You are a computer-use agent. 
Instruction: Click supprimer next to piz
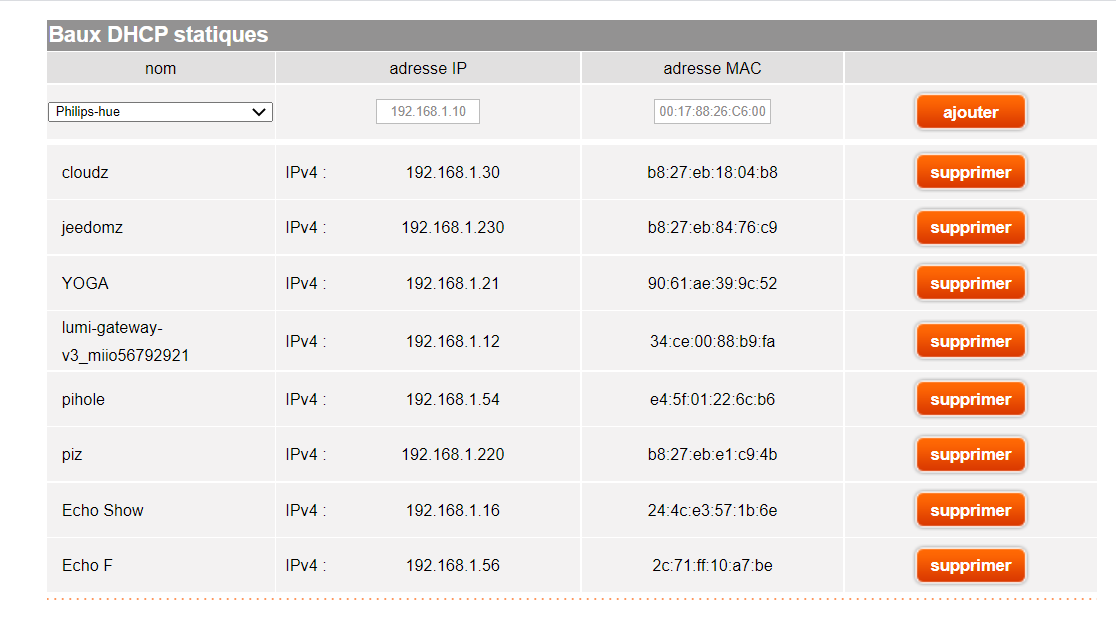[x=970, y=455]
